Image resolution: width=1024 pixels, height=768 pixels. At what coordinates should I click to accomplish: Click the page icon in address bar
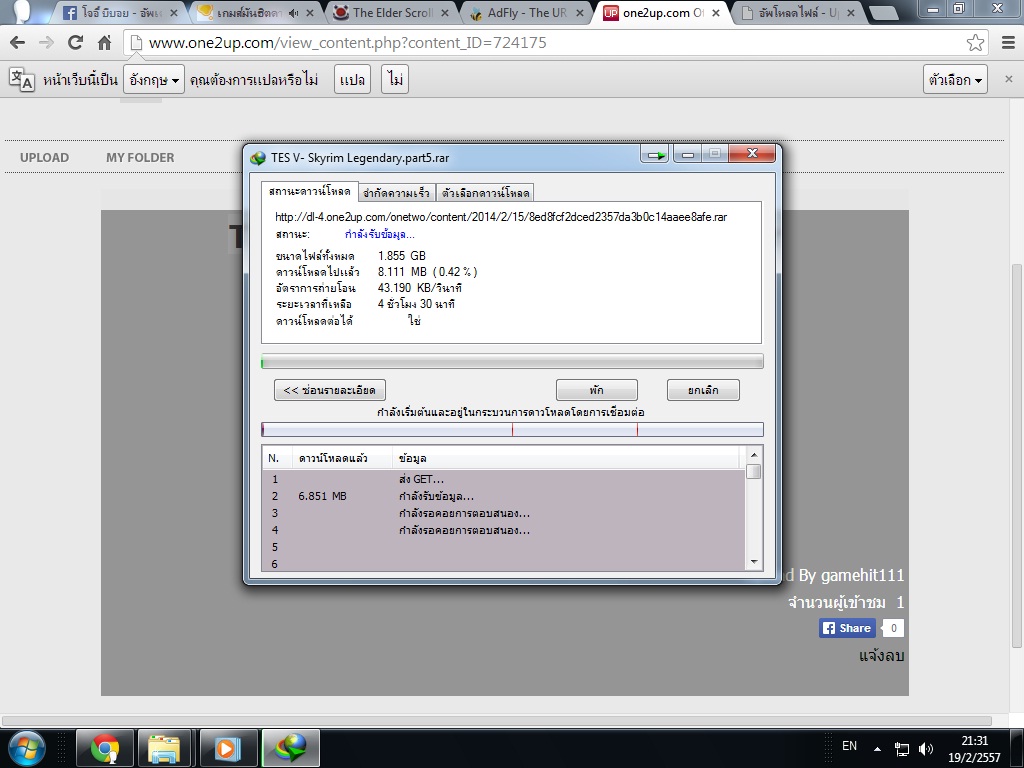pyautogui.click(x=136, y=43)
